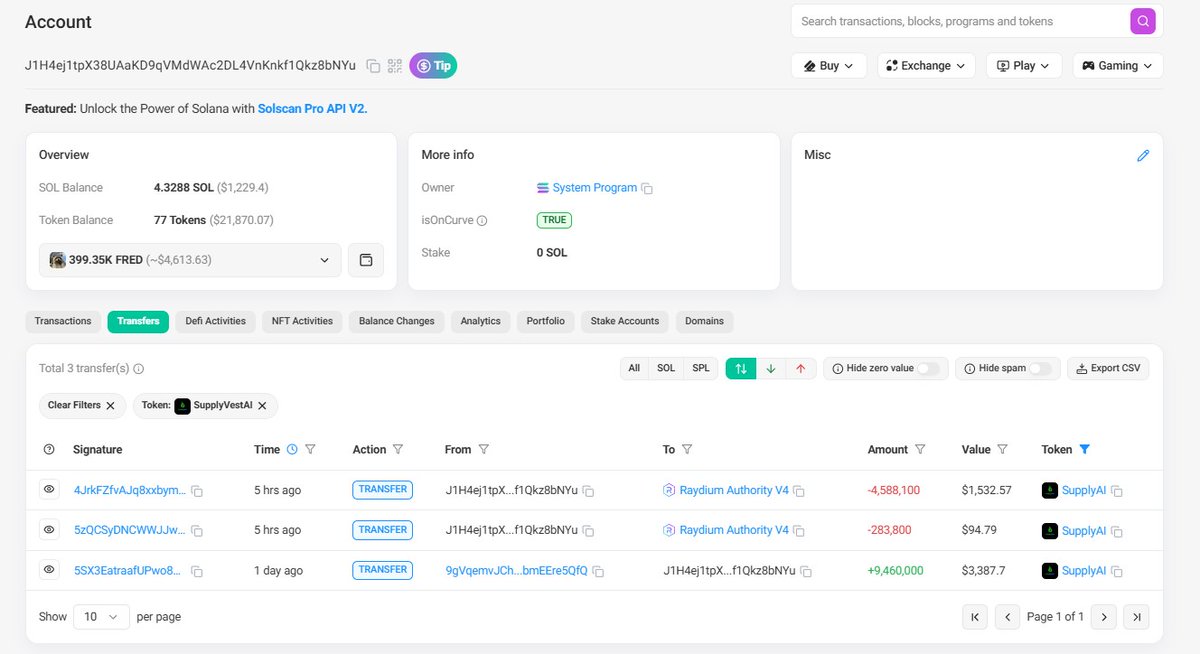This screenshot has width=1200, height=654.
Task: Switch to the Transactions tab
Action: (x=63, y=321)
